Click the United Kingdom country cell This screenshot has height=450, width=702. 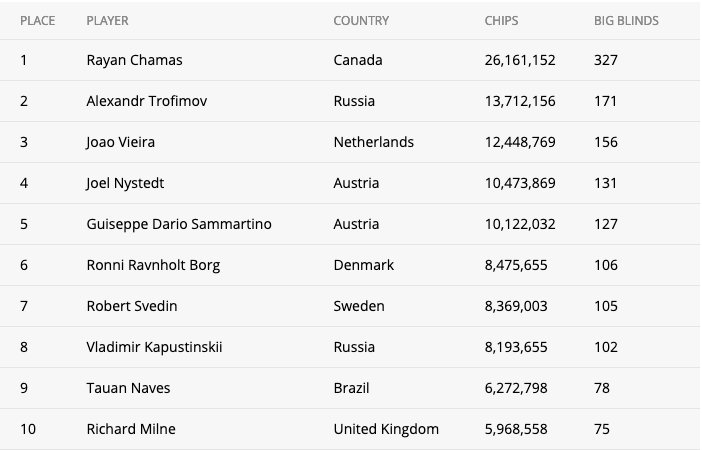tap(386, 429)
